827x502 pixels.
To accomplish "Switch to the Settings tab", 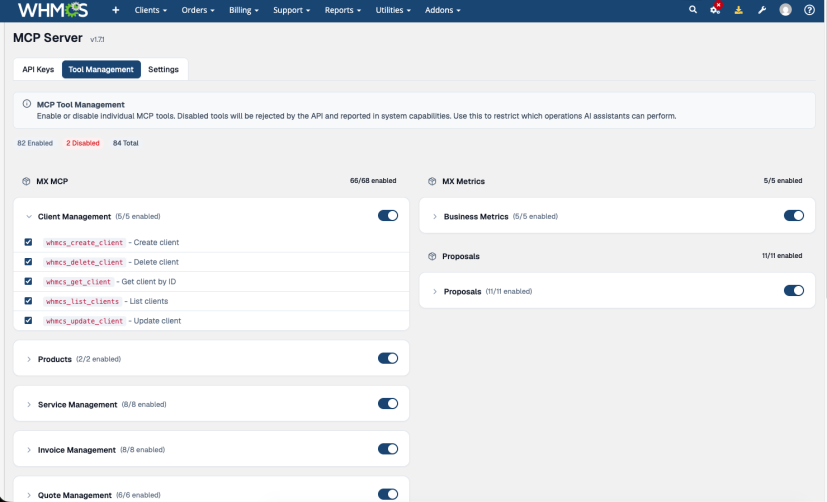I will coord(164,69).
